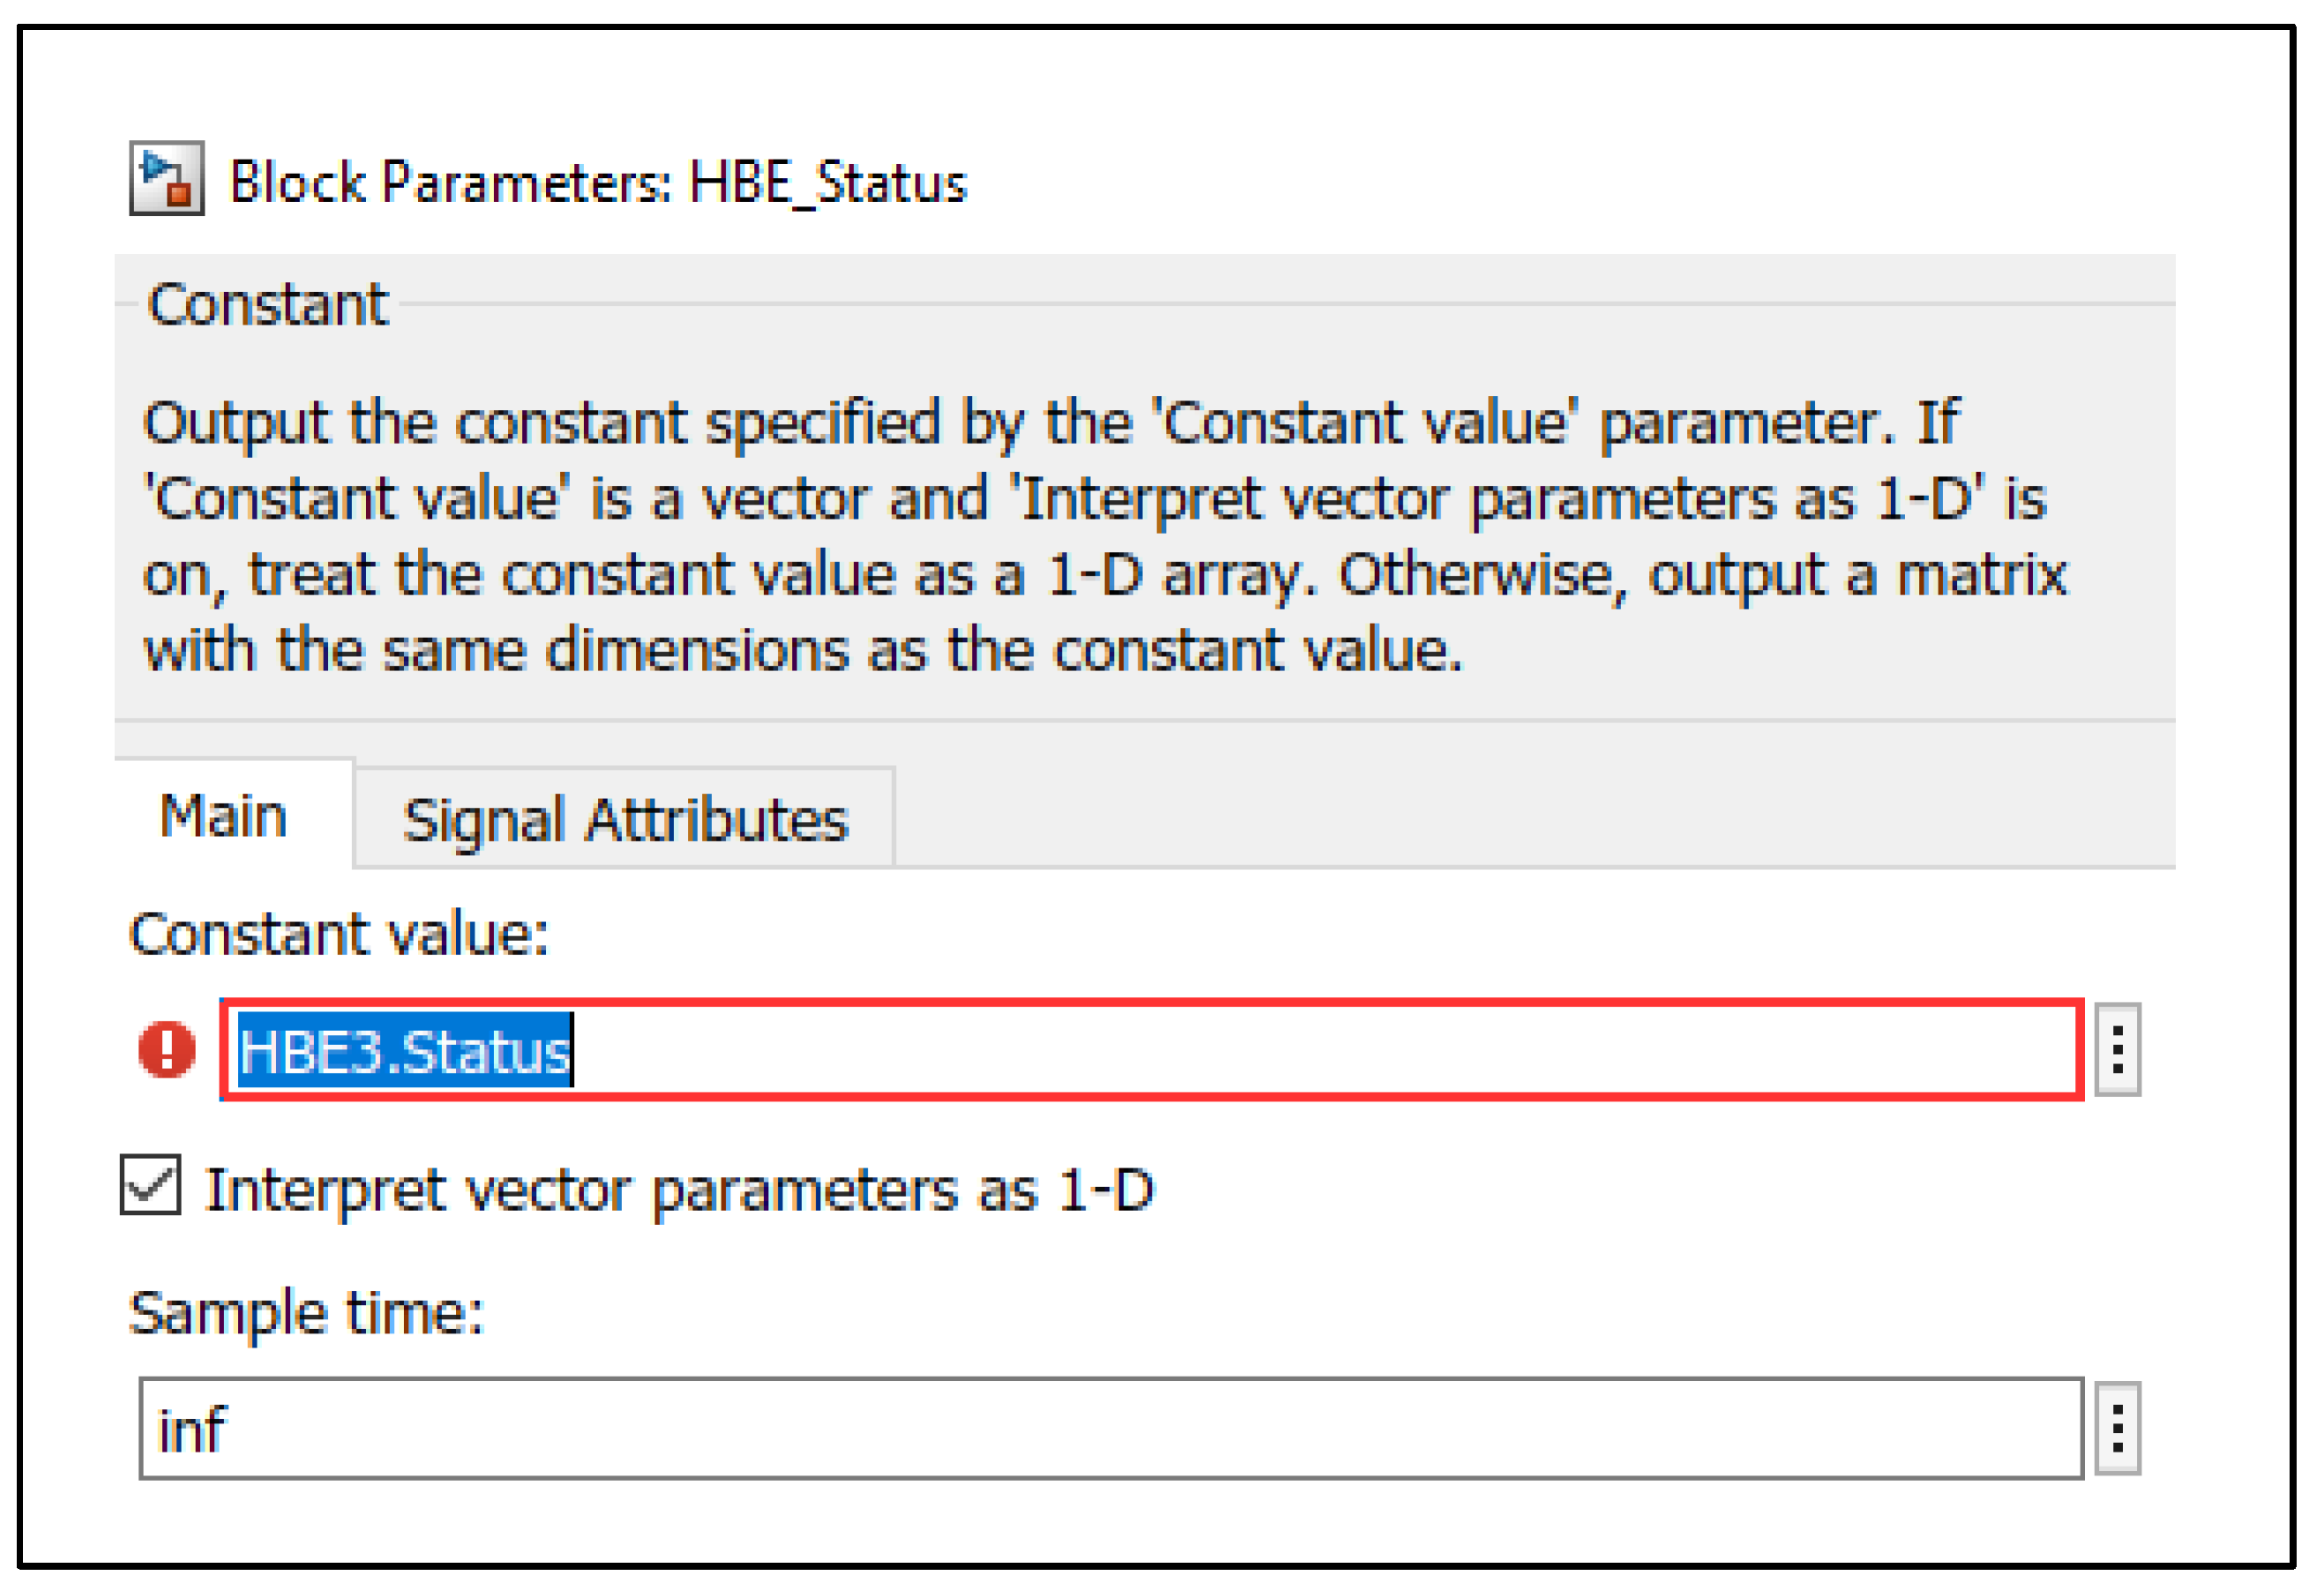This screenshot has width=2324, height=1583.
Task: Open the Signal Attributes tab
Action: tap(625, 820)
